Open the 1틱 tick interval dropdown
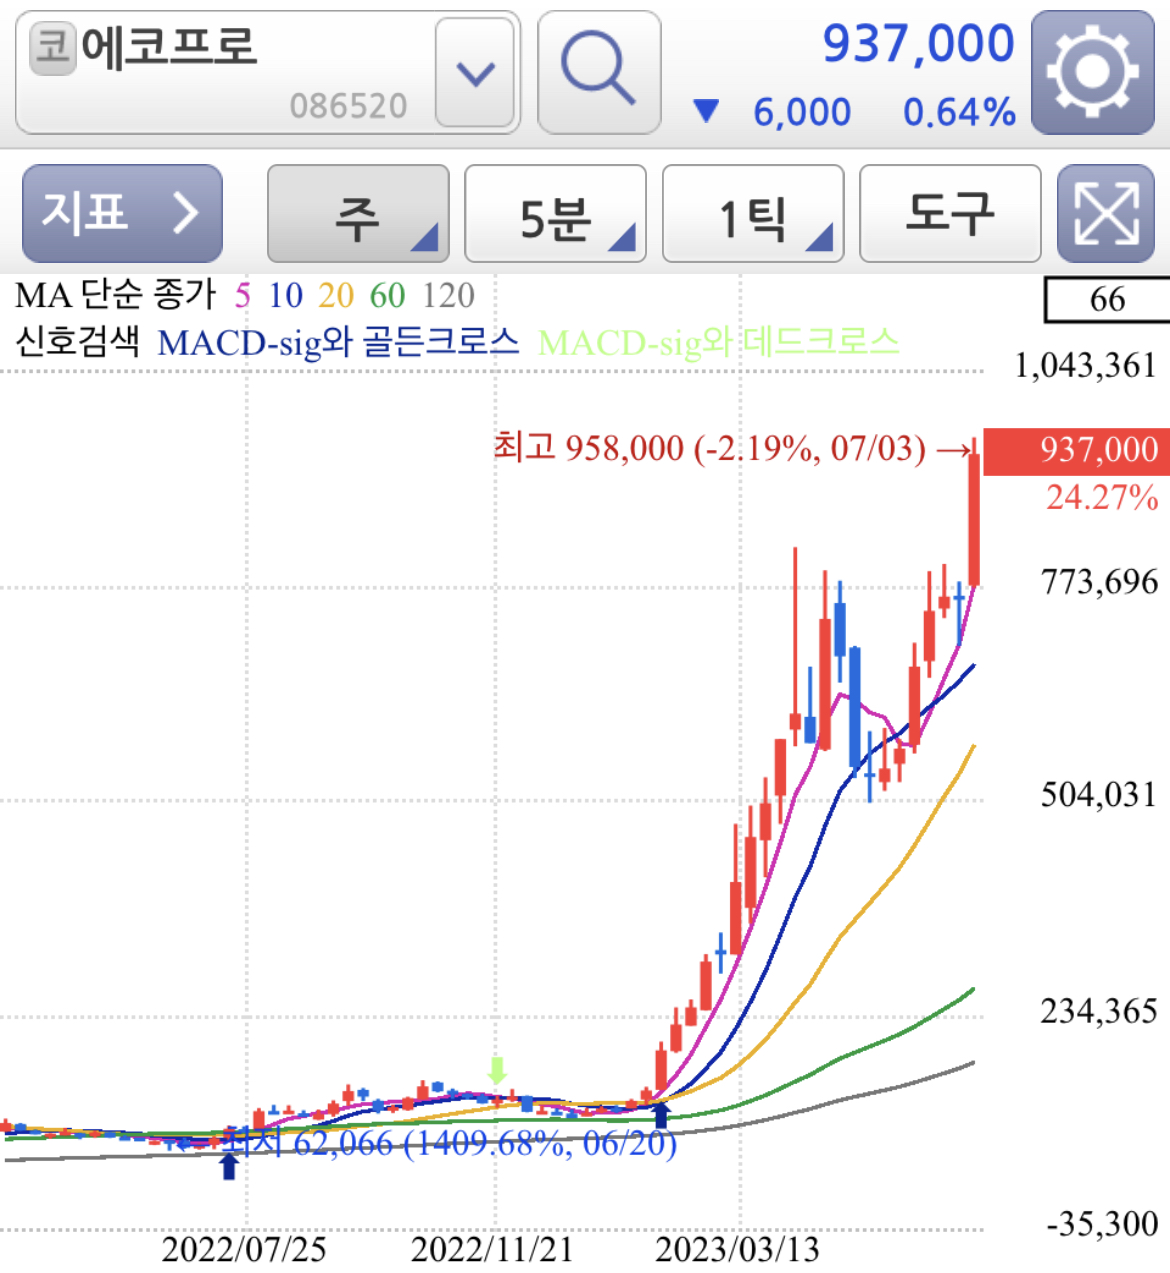The height and width of the screenshot is (1273, 1170). (753, 213)
